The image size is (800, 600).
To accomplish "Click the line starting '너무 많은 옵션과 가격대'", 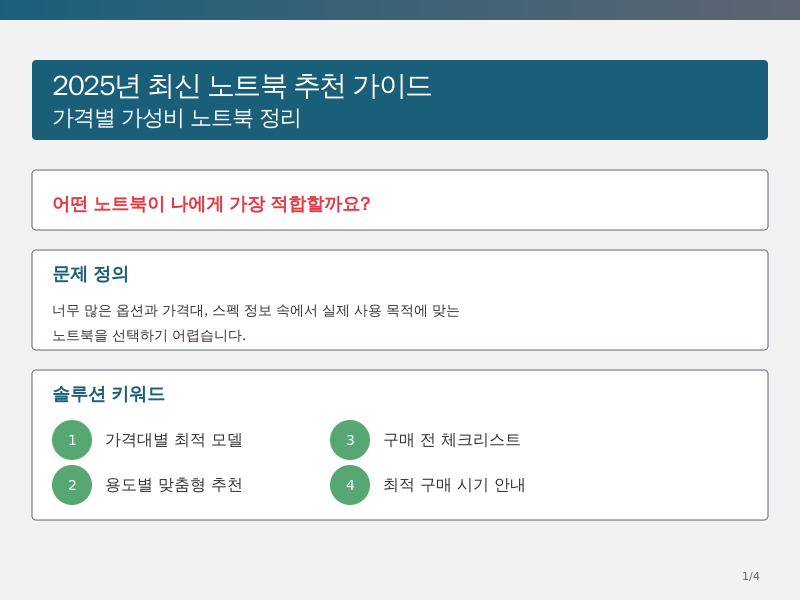I will 256,310.
